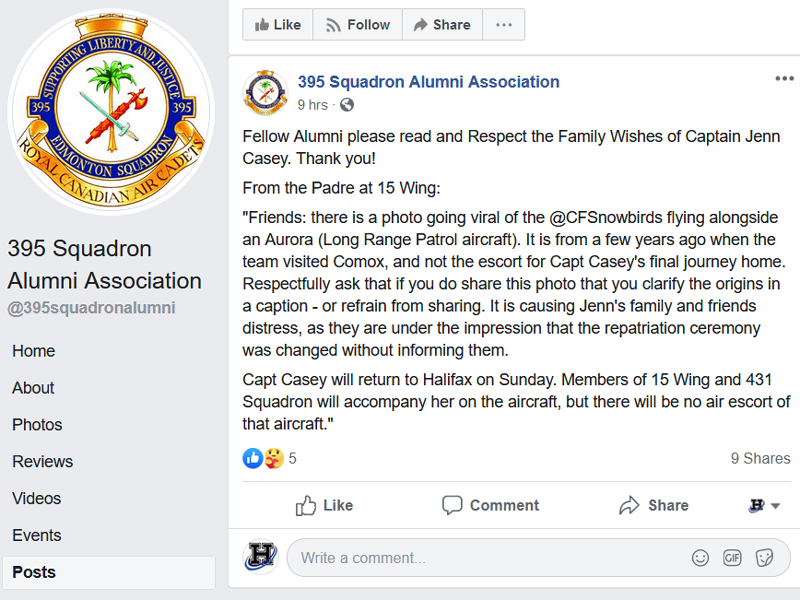Open the Photos section in sidebar
The height and width of the screenshot is (600, 800).
click(x=37, y=424)
